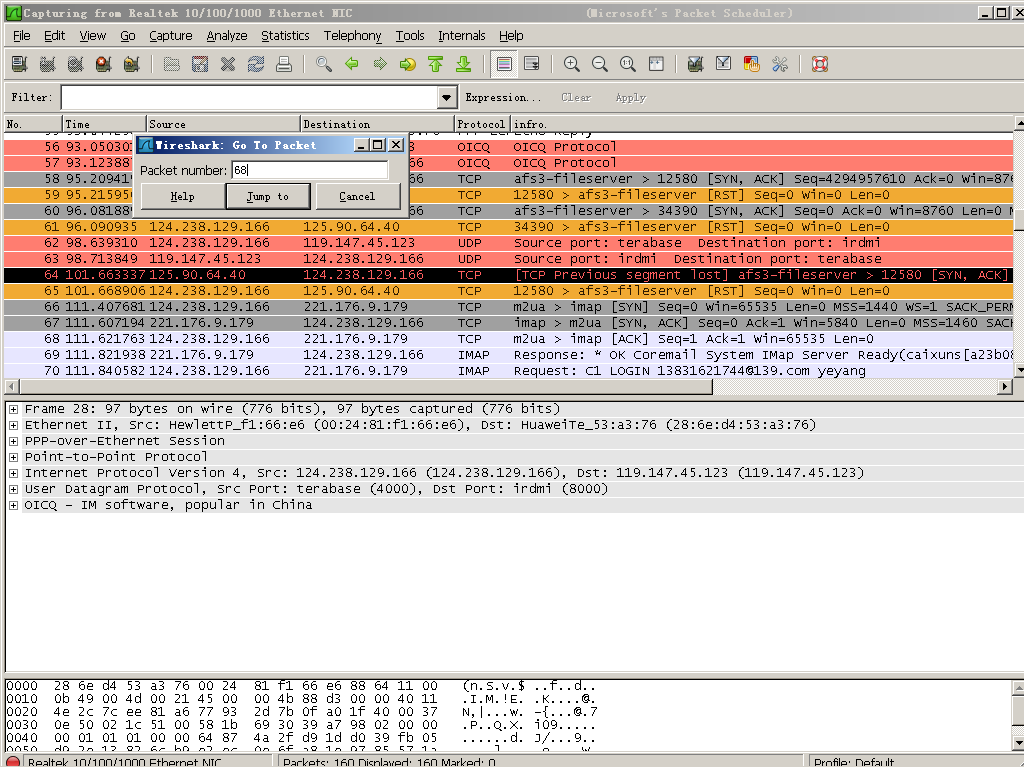
Task: Open the Internals menu
Action: pos(461,36)
